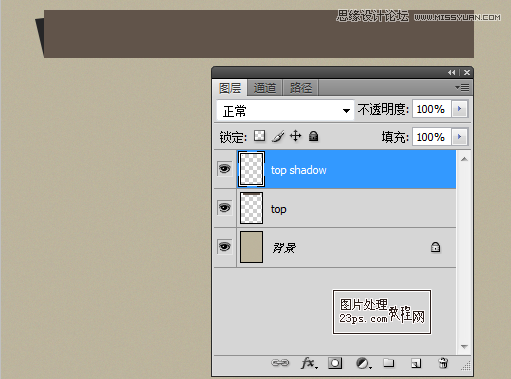Switch to the 通道 tab
The width and height of the screenshot is (511, 379).
tap(265, 88)
